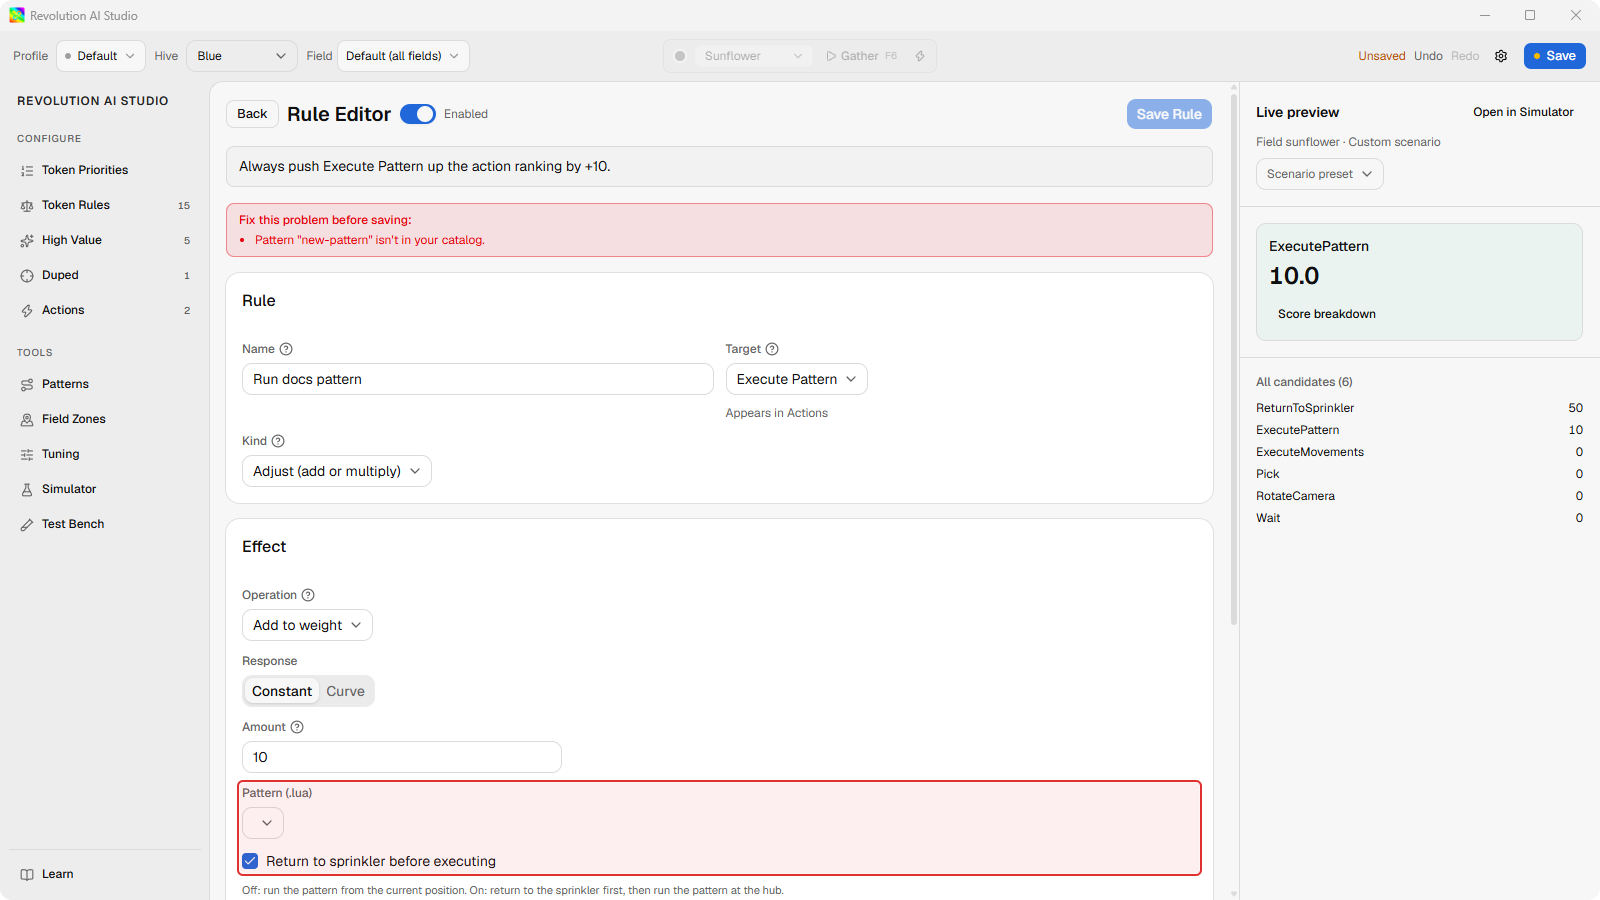This screenshot has height=900, width=1600.
Task: Select Curve response mode
Action: [345, 691]
